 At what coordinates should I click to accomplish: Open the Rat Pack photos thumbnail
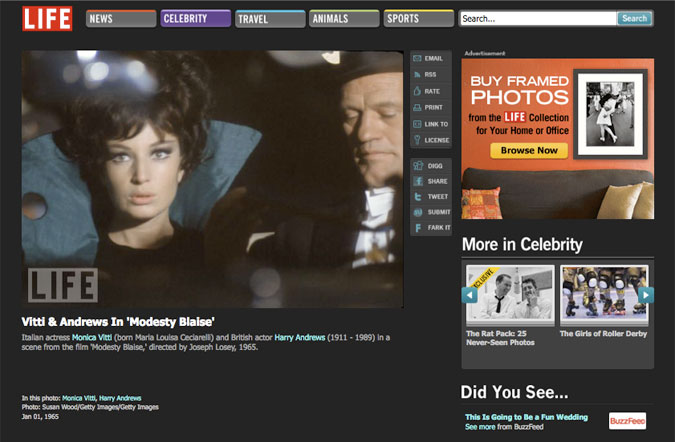(508, 295)
